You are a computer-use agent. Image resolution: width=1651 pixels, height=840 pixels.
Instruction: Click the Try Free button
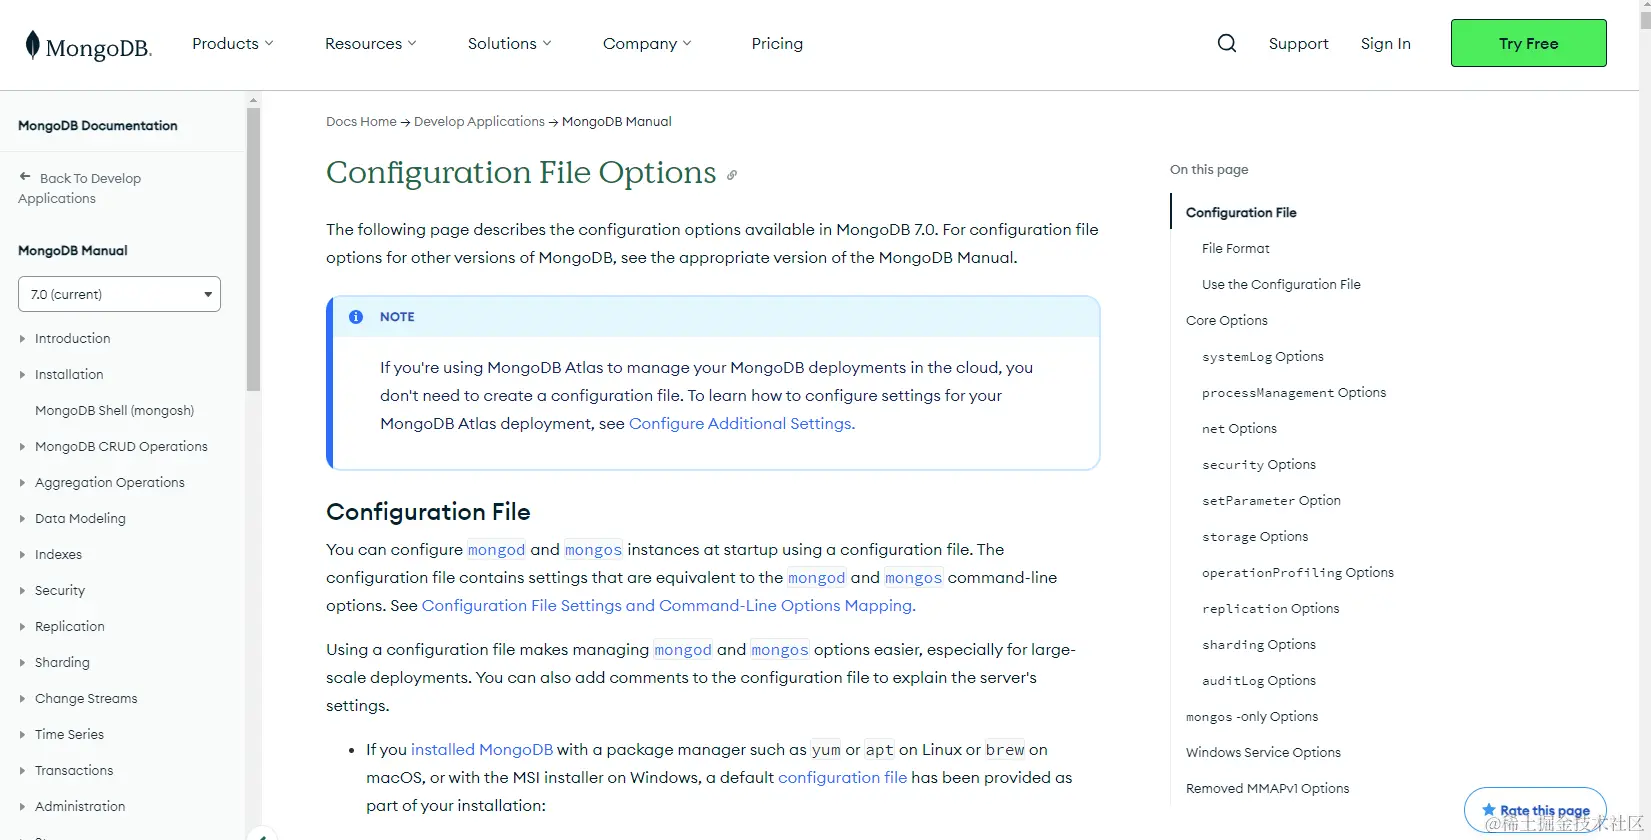tap(1528, 43)
